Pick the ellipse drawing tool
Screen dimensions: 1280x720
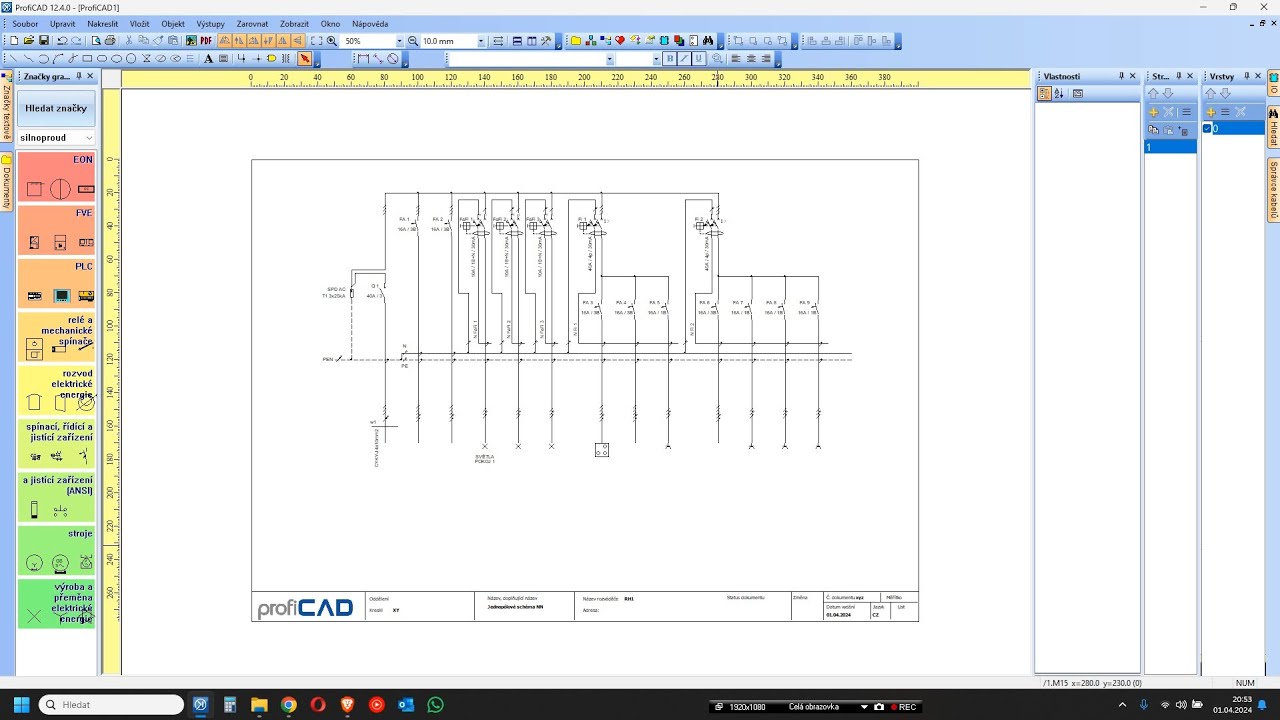[116, 58]
